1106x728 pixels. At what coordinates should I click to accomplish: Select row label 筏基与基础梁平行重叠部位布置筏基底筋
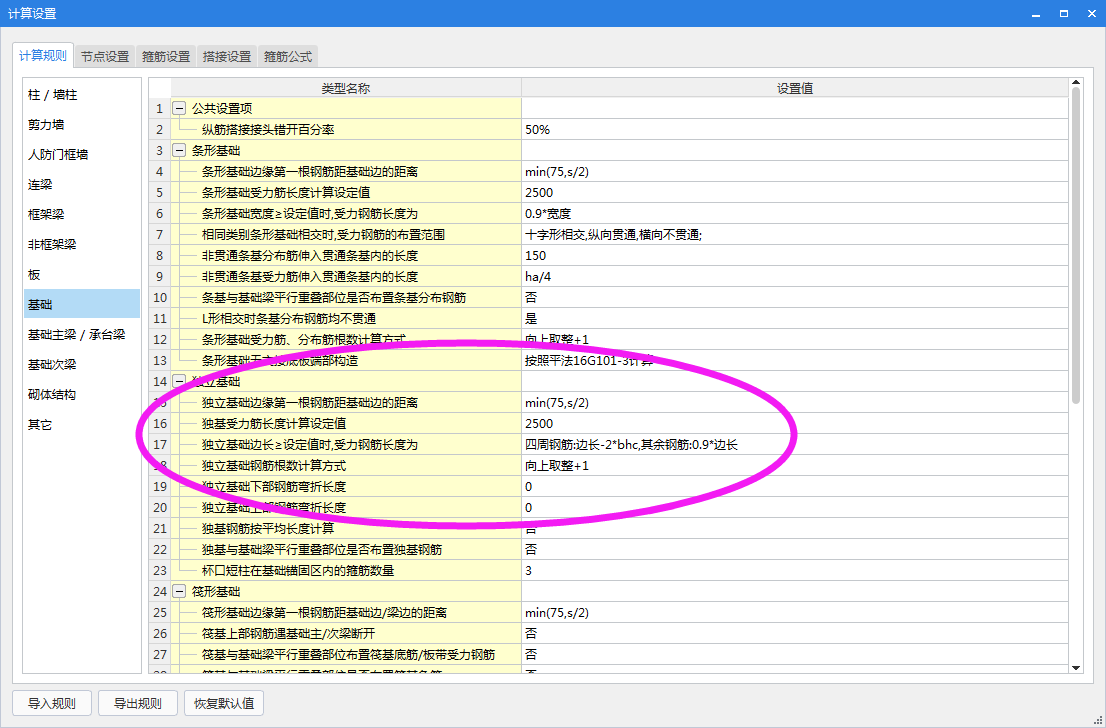click(348, 655)
